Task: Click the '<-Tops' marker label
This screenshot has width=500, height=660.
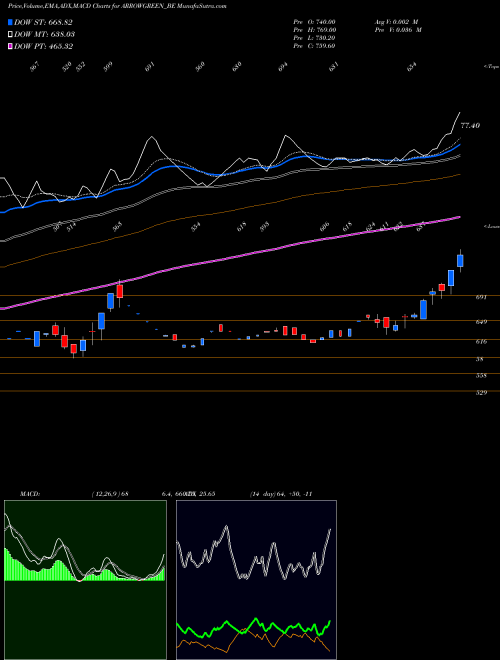Action: click(x=492, y=67)
